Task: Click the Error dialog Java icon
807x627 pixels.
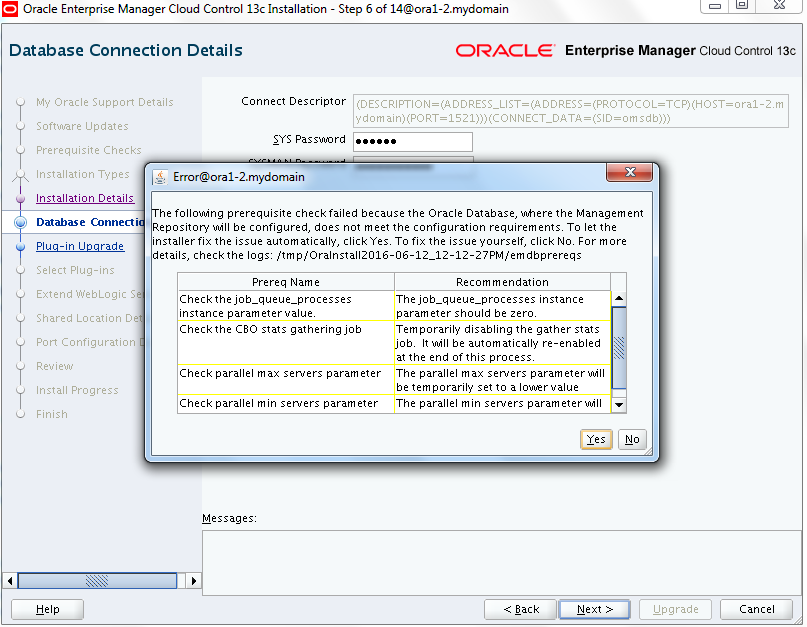Action: click(160, 177)
